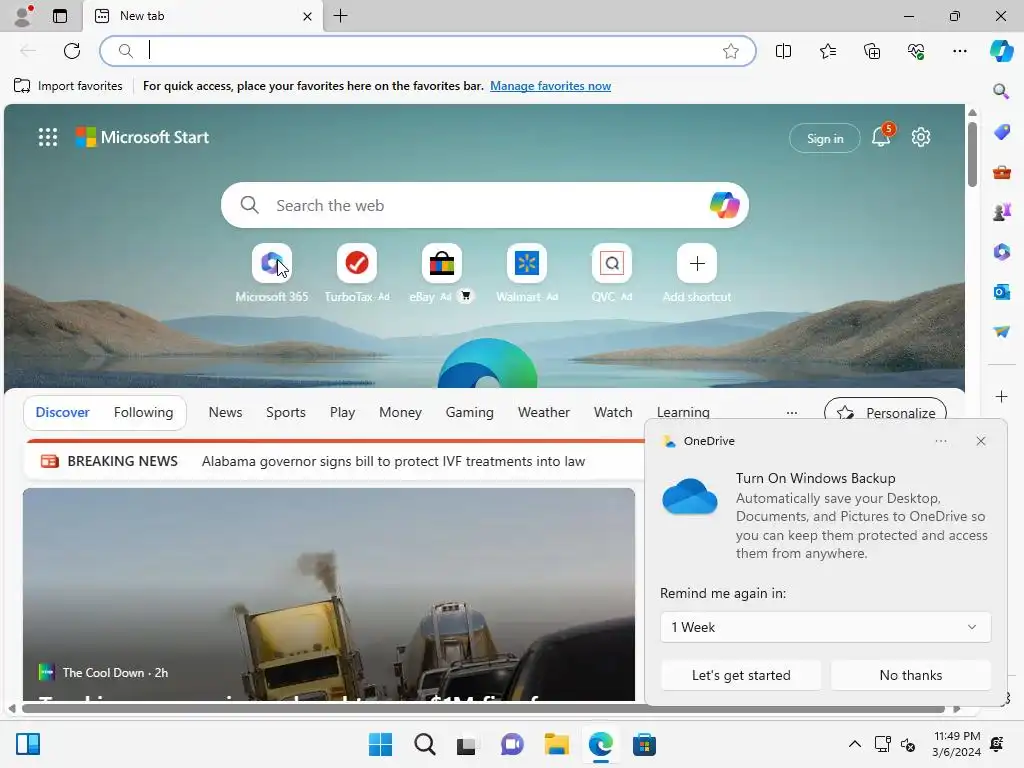The width and height of the screenshot is (1024, 768).
Task: Open sidebar Search icon
Action: pos(1001,91)
